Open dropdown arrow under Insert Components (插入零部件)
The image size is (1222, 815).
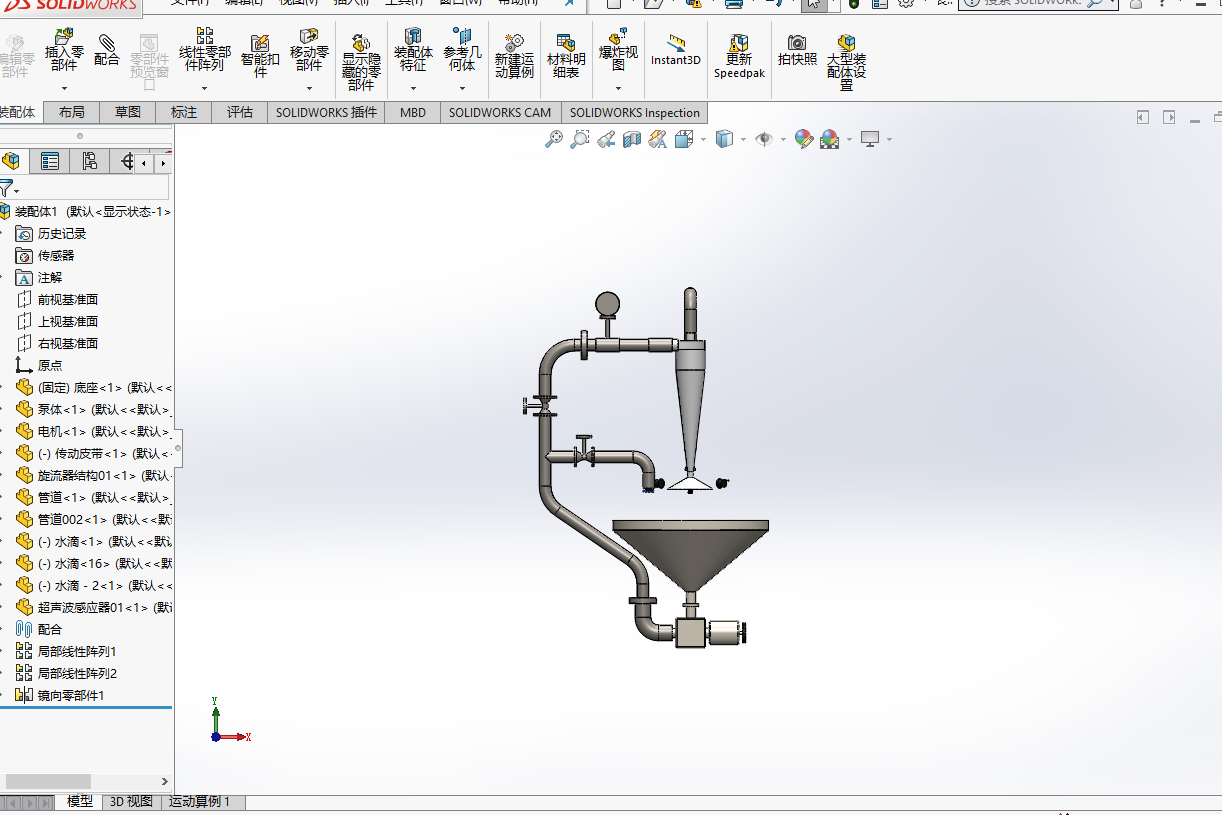click(64, 88)
